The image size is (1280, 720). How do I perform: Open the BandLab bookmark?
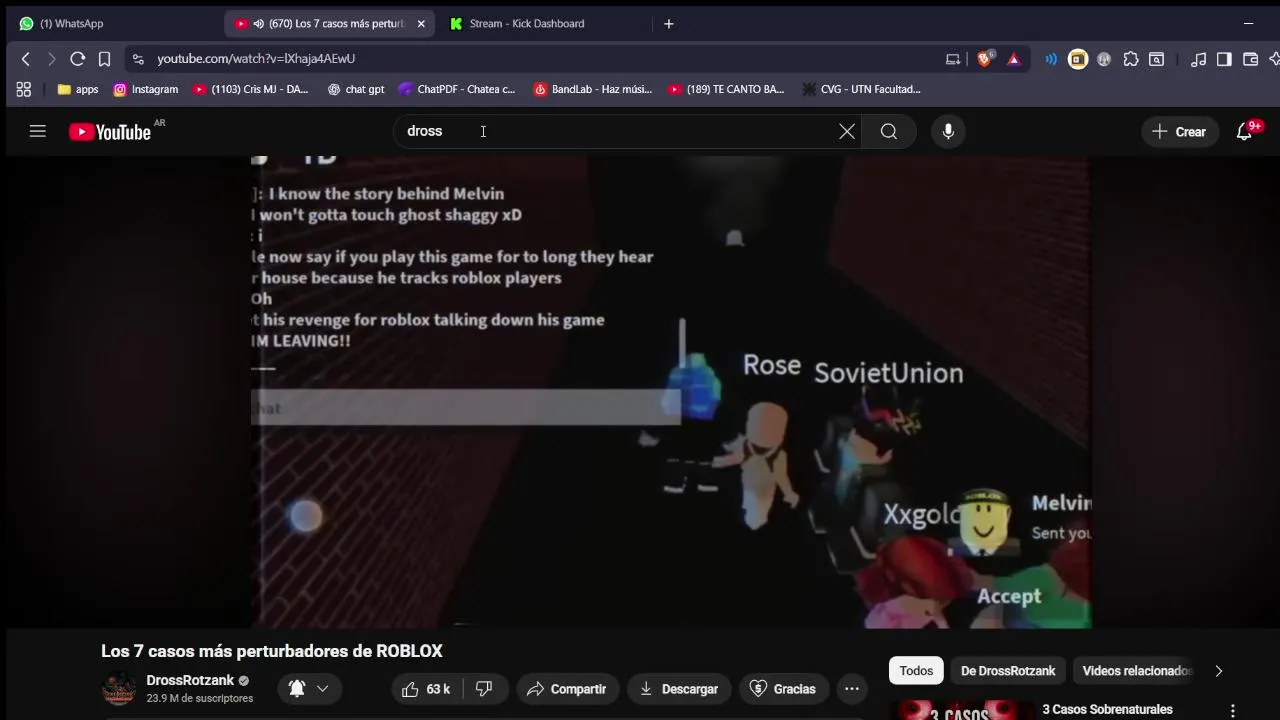(x=593, y=89)
